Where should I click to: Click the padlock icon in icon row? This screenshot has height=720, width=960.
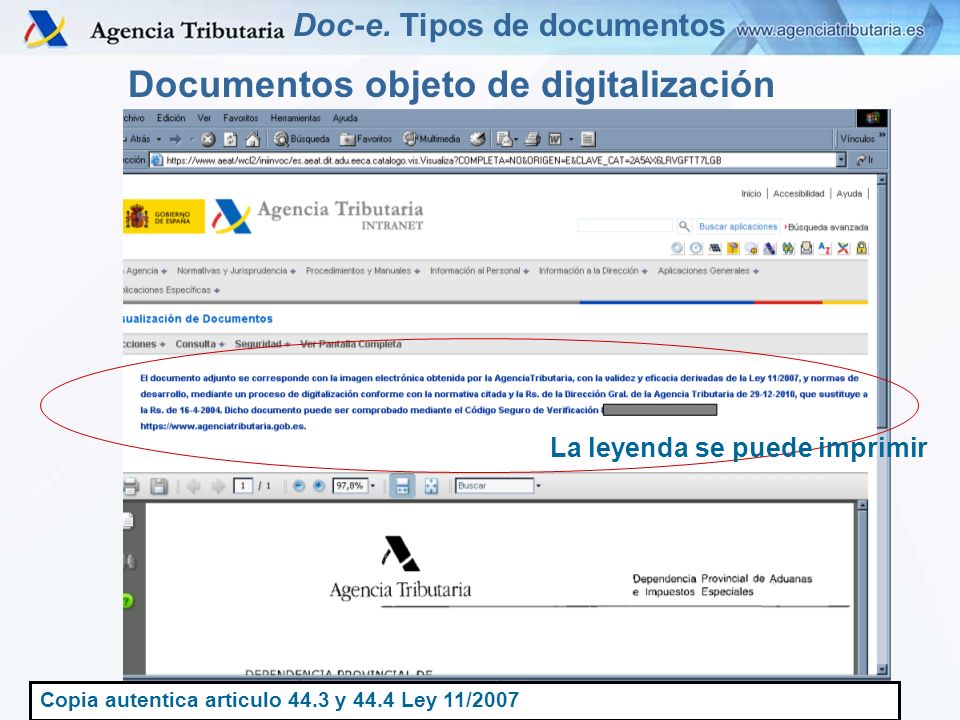pyautogui.click(x=862, y=248)
